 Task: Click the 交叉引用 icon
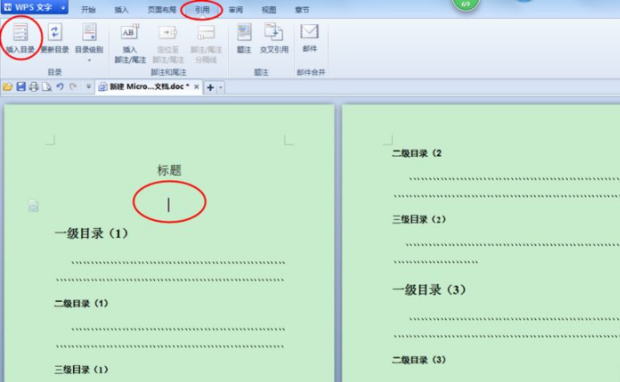[274, 32]
